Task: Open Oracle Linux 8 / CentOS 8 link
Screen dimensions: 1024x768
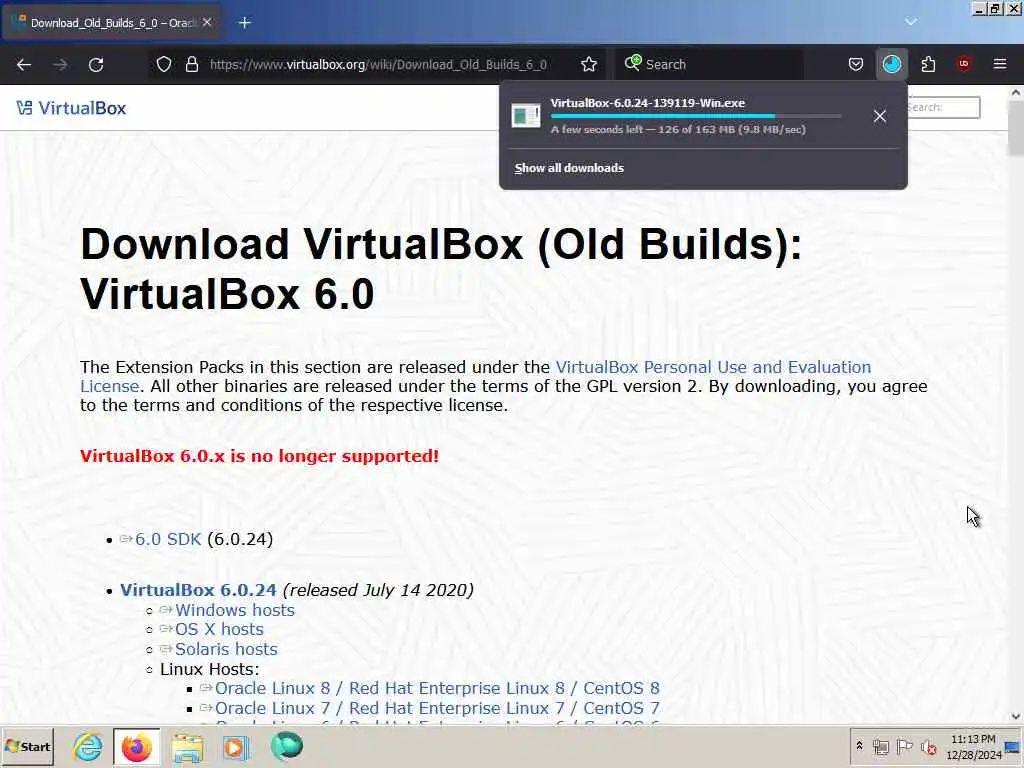Action: (x=437, y=688)
